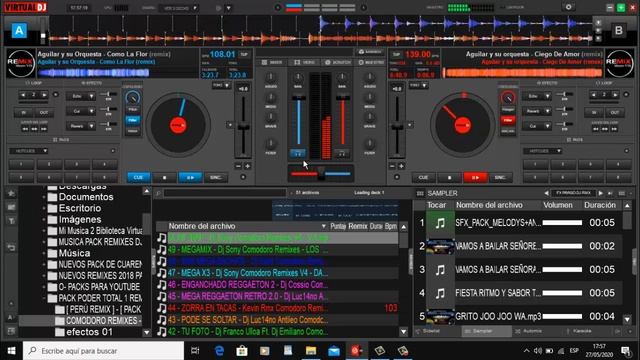Image resolution: width=640 pixels, height=360 pixels.
Task: Trigger hotcue pad 4 on deck B
Action: (618, 164)
